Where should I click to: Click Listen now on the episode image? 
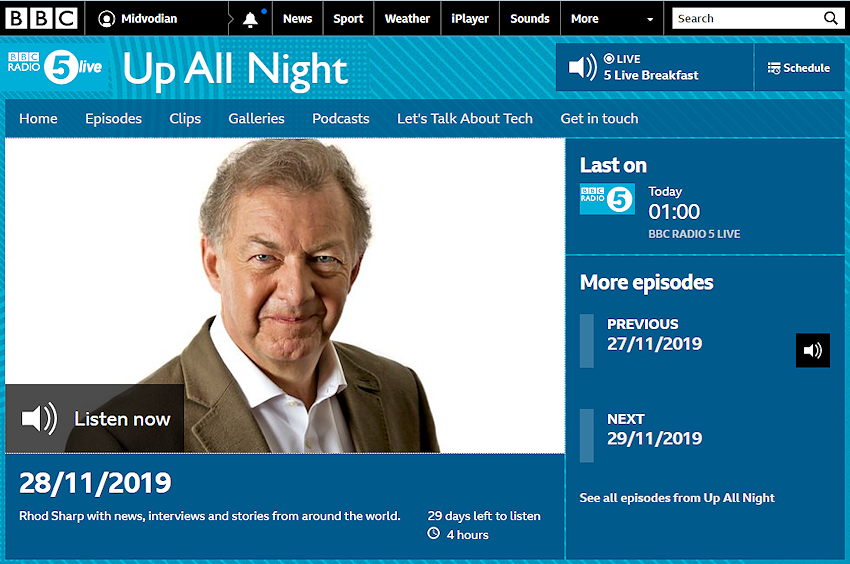pyautogui.click(x=95, y=419)
